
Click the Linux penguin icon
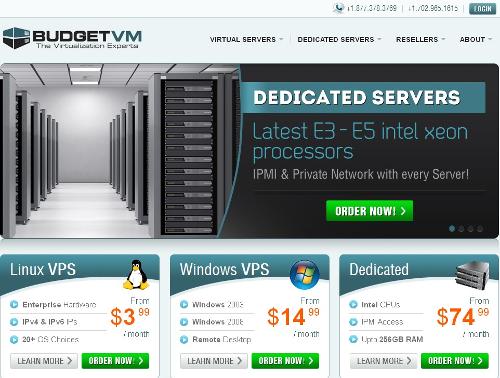tap(136, 275)
